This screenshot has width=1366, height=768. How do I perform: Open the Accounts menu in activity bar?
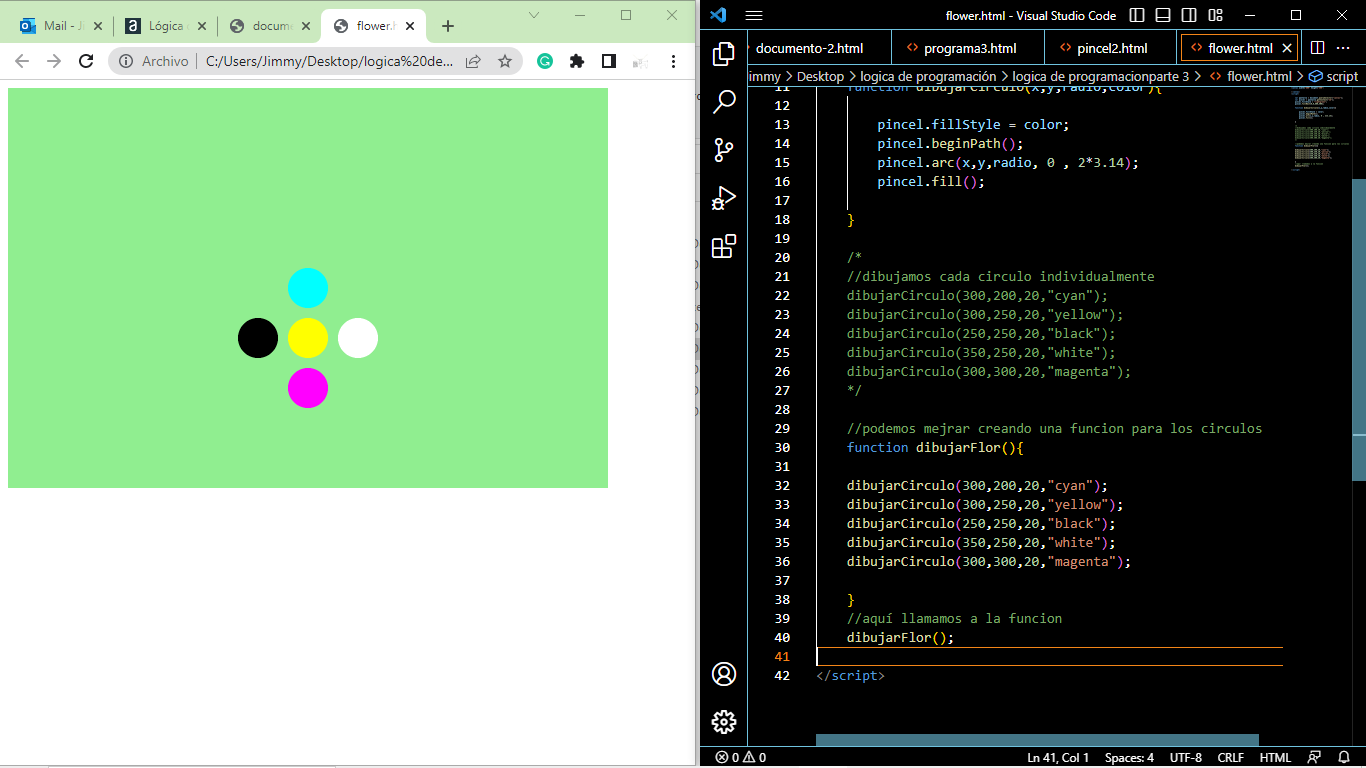[x=724, y=674]
